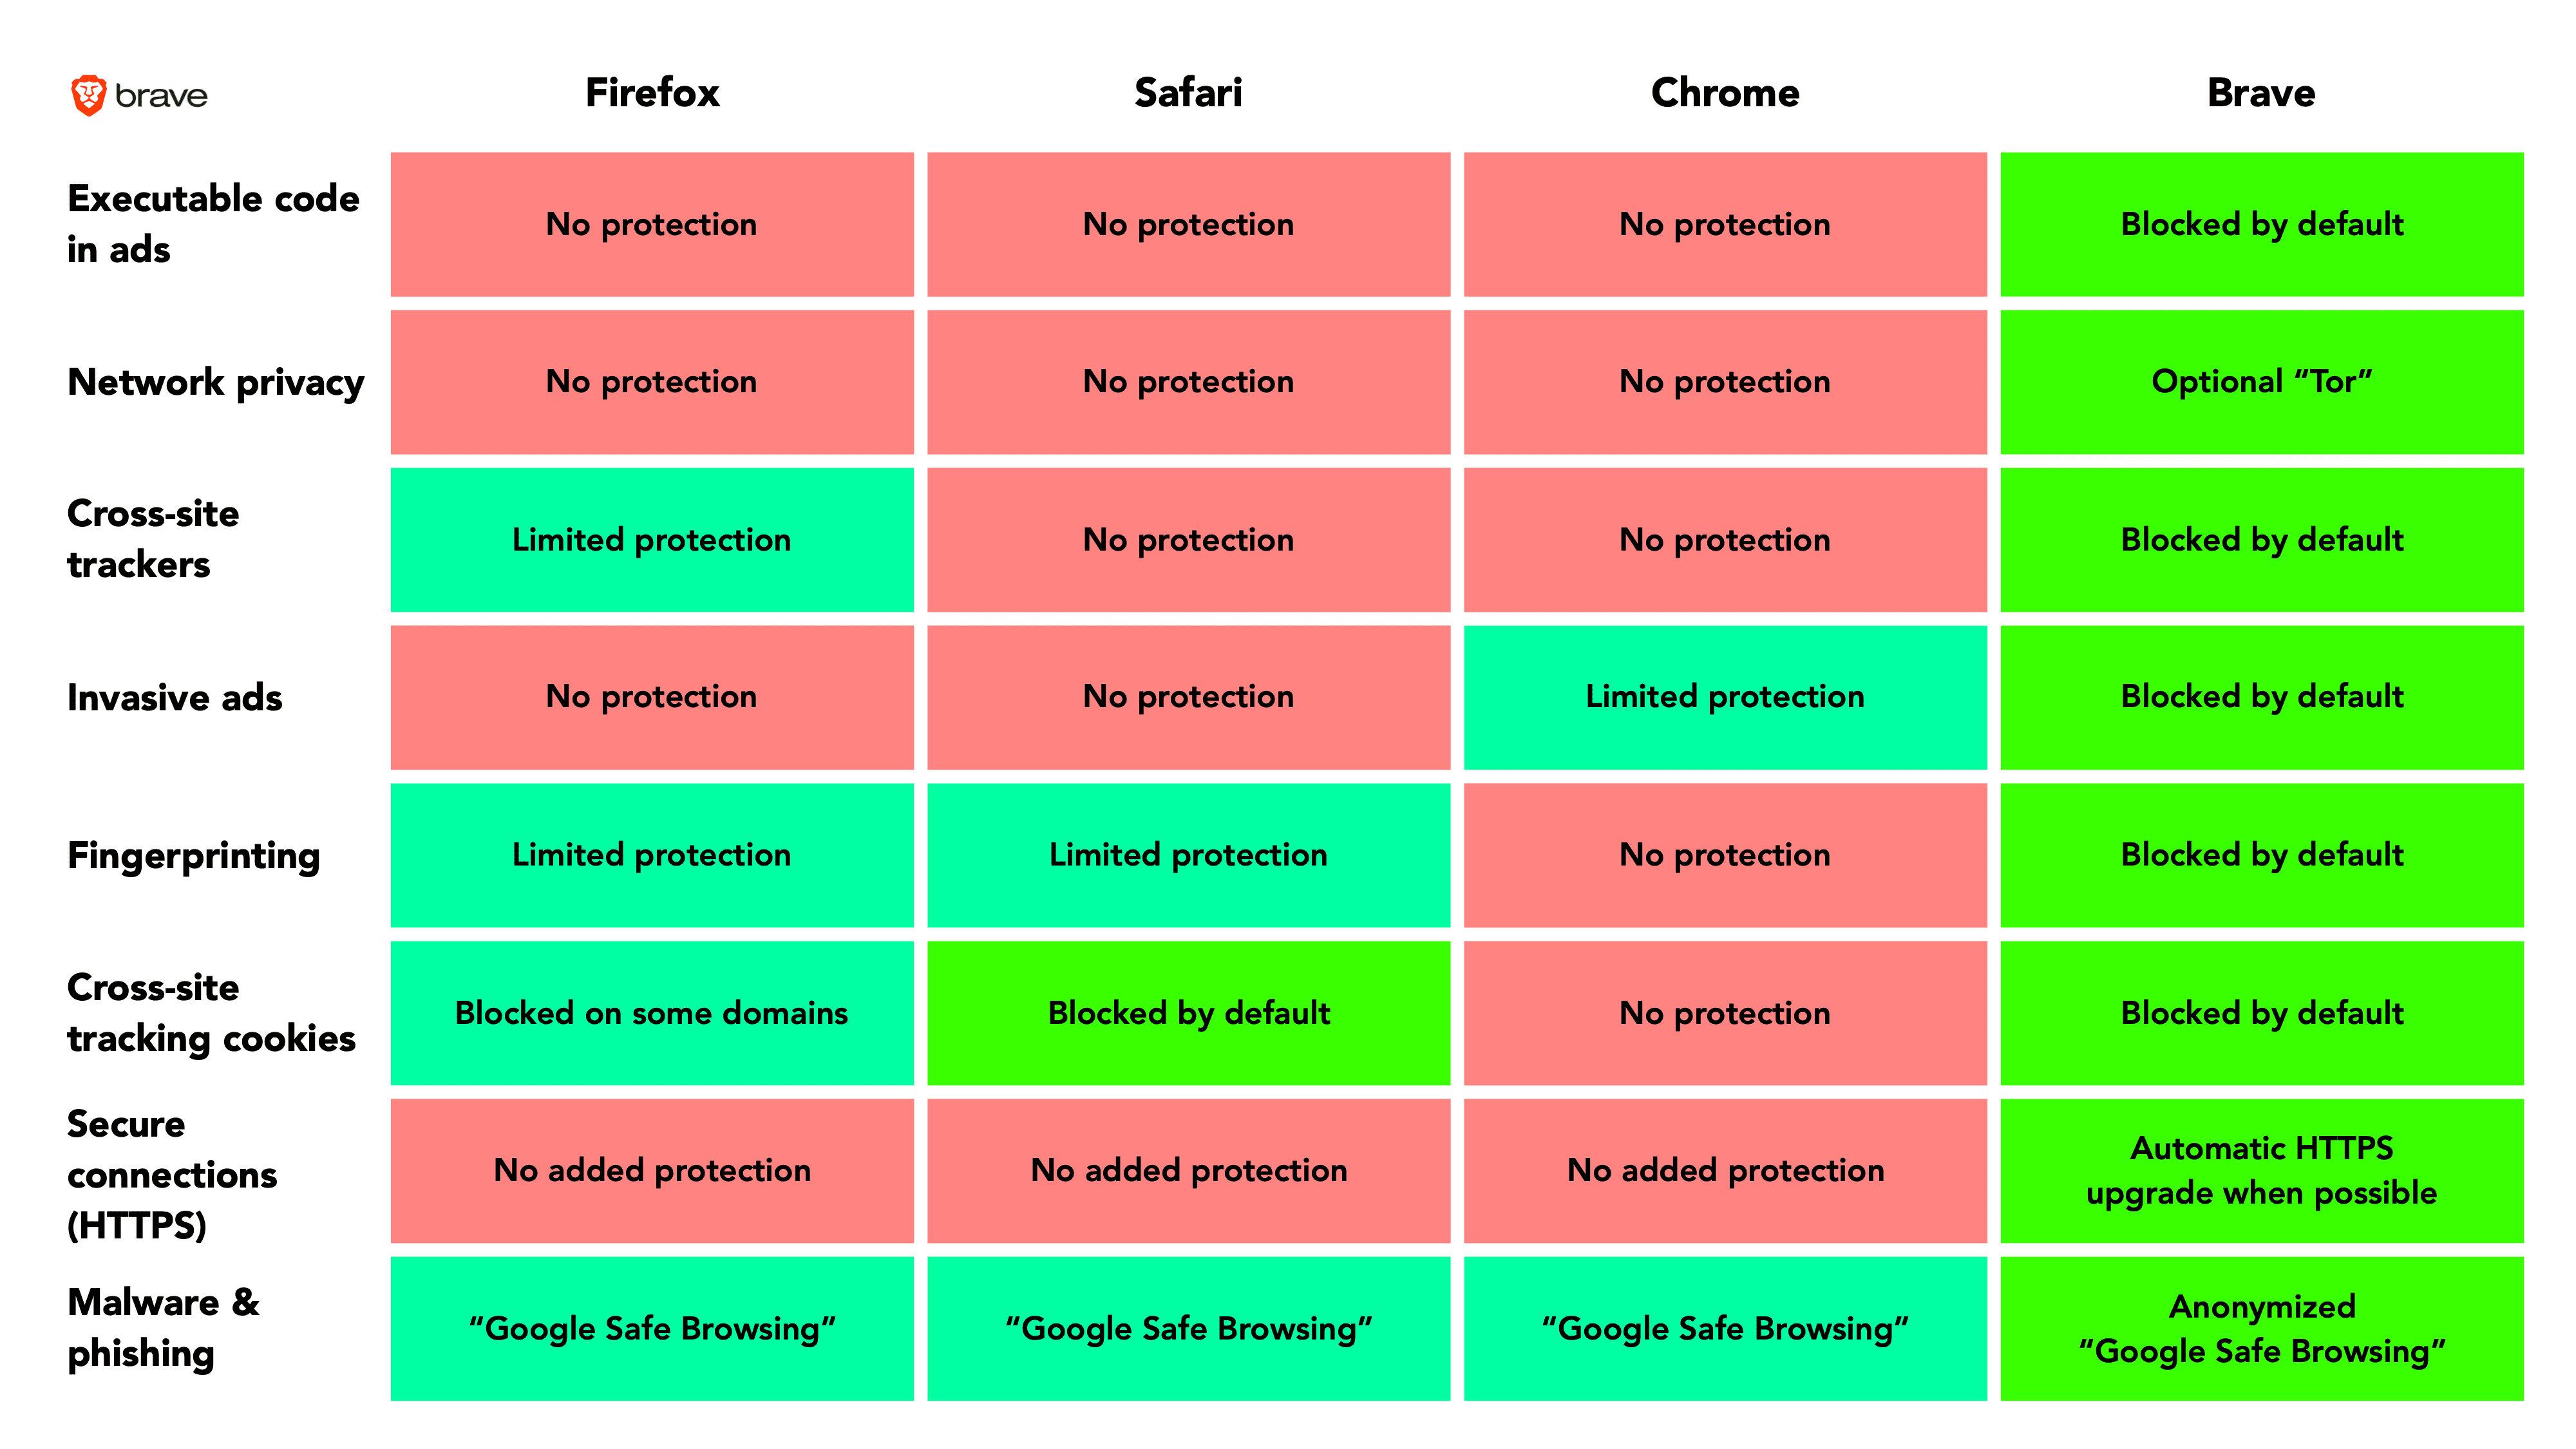The width and height of the screenshot is (2576, 1449).
Task: Click the Malware & phishing row label
Action: (163, 1328)
